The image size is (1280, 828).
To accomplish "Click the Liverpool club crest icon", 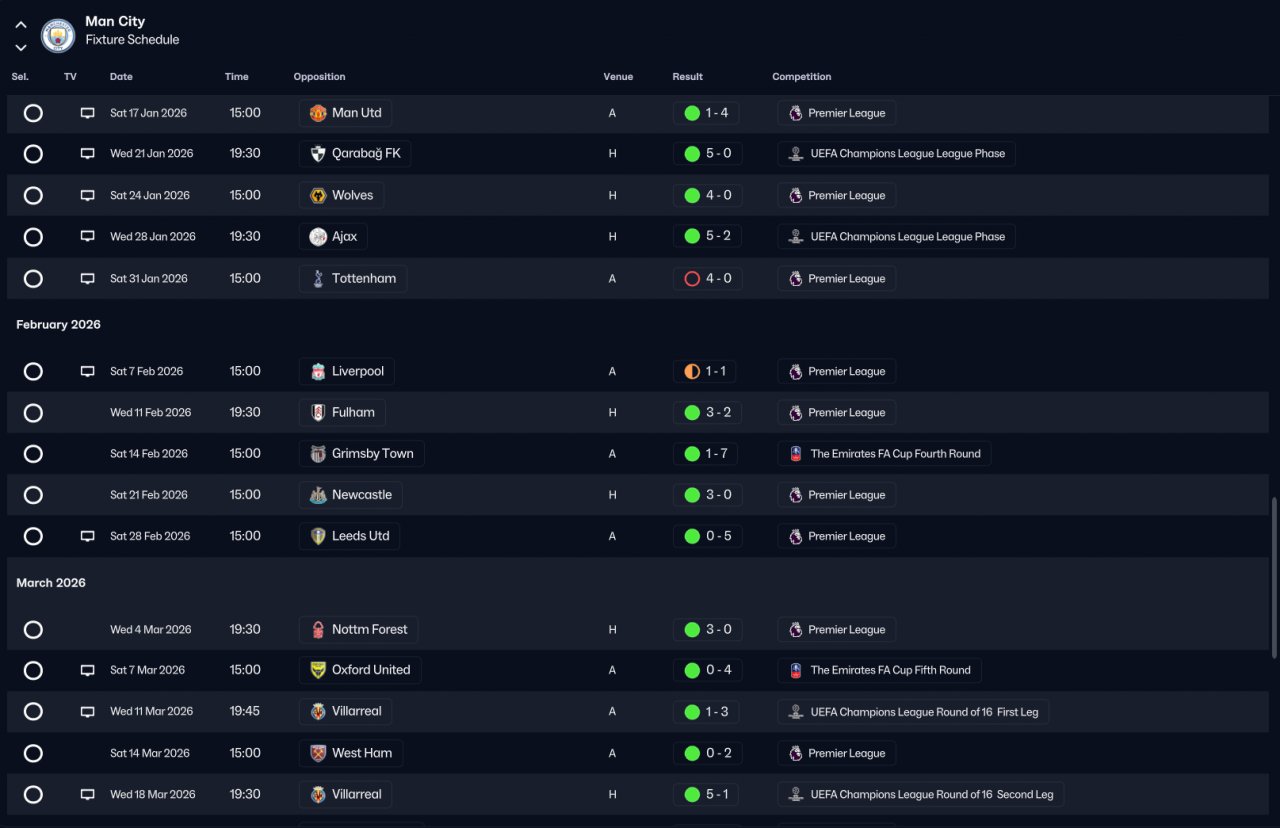I will coord(318,372).
